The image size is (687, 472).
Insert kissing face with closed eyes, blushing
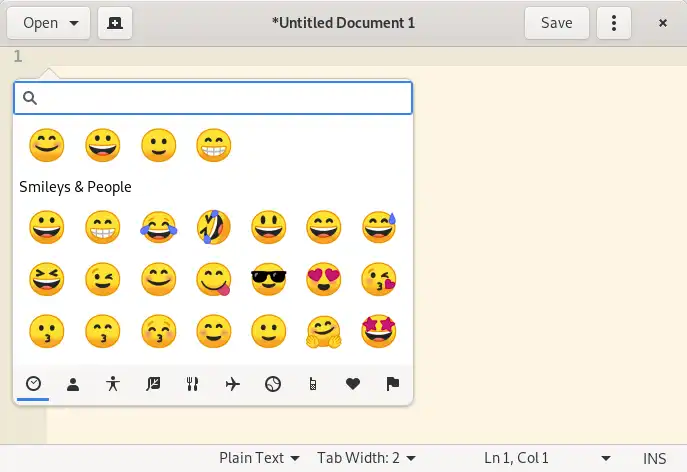pyautogui.click(x=159, y=331)
